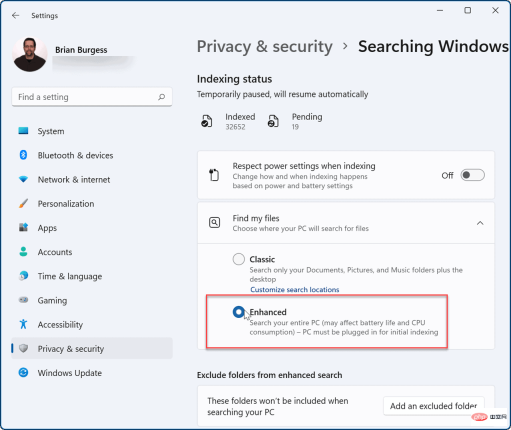Click the Brian Burgess account name
The height and width of the screenshot is (430, 511).
tap(81, 50)
